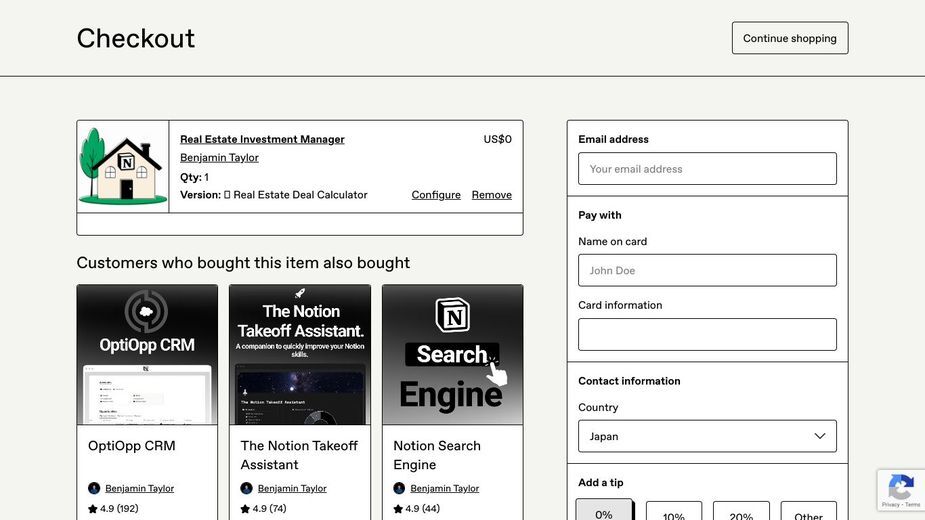Image resolution: width=925 pixels, height=520 pixels.
Task: Click the Real Estate house product image
Action: click(x=123, y=166)
